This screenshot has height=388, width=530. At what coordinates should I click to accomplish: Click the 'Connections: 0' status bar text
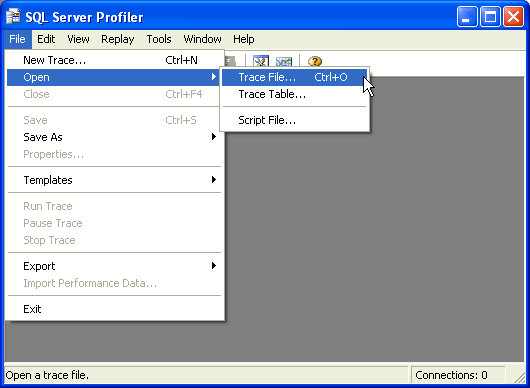[x=451, y=375]
